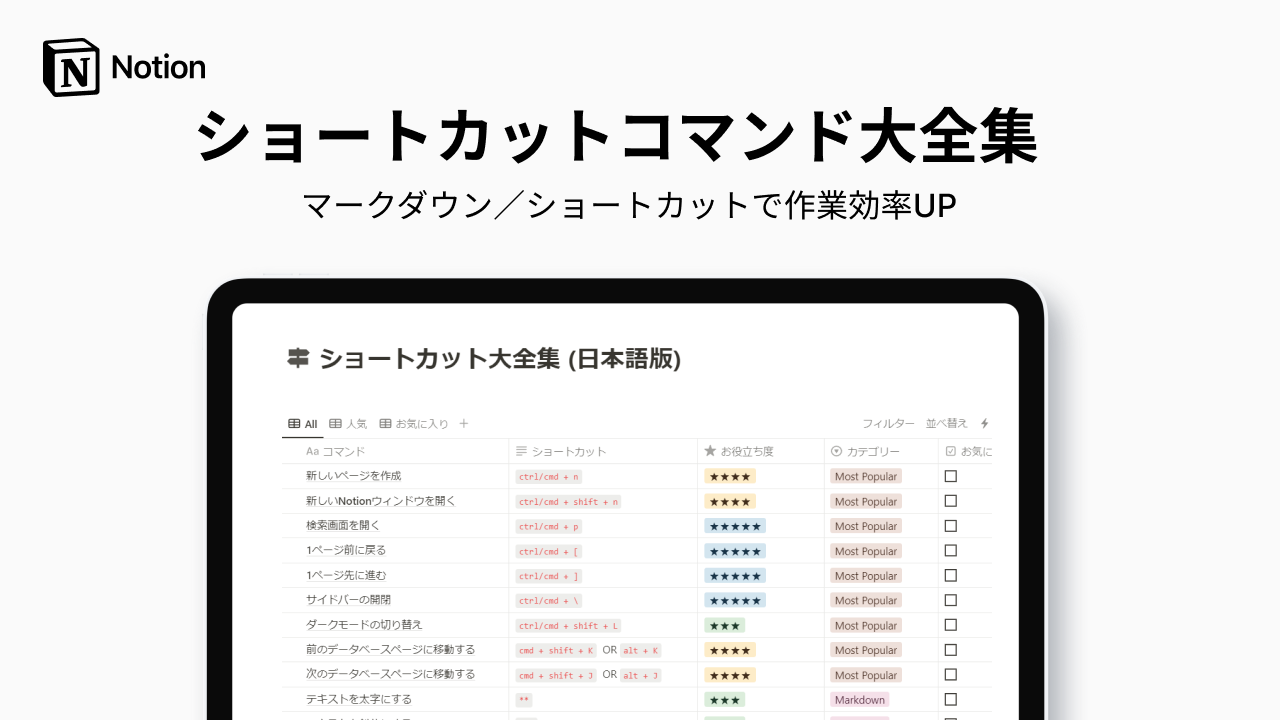This screenshot has width=1280, height=720.
Task: Click the ** markdown shortcut cell
Action: [525, 701]
